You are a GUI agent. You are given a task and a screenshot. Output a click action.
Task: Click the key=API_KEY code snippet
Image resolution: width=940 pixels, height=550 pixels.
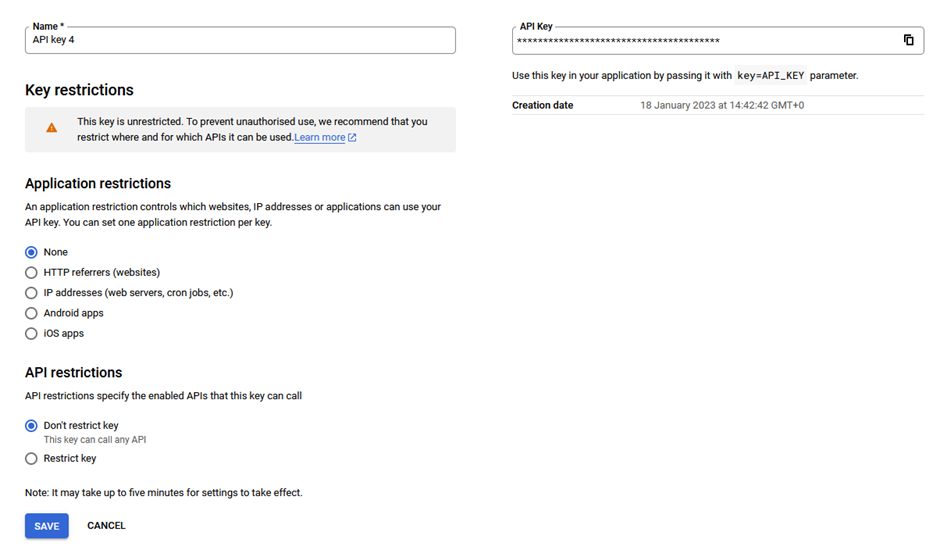(770, 76)
